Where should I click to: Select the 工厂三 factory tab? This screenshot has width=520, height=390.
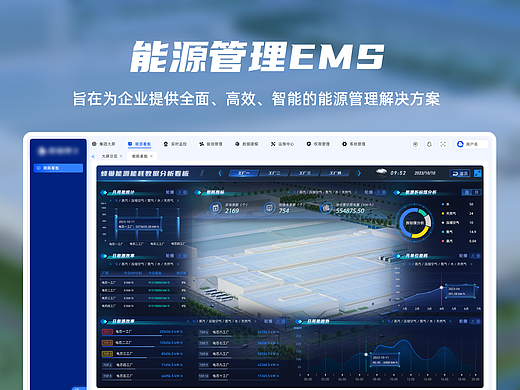(x=305, y=173)
